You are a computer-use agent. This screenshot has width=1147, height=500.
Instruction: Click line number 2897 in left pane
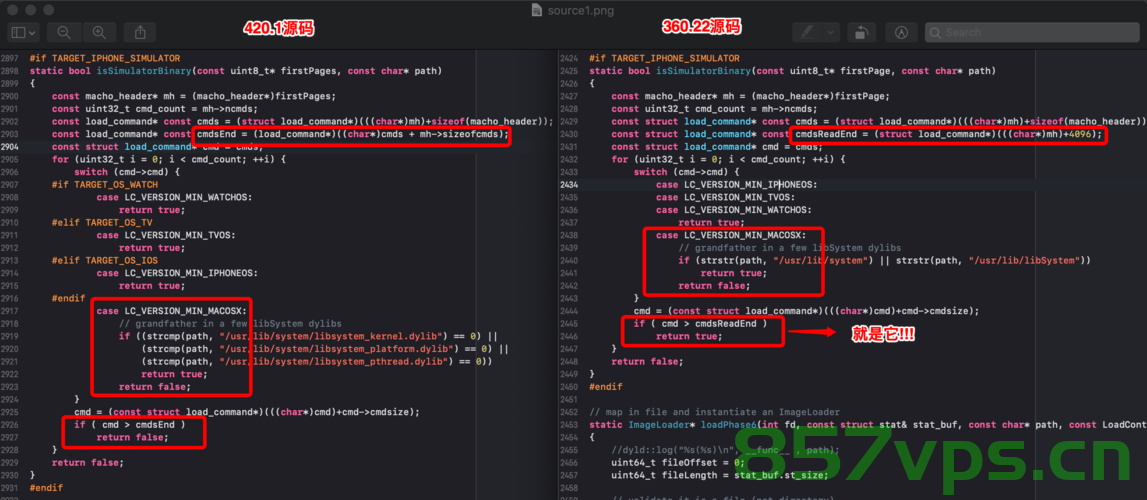pyautogui.click(x=10, y=58)
